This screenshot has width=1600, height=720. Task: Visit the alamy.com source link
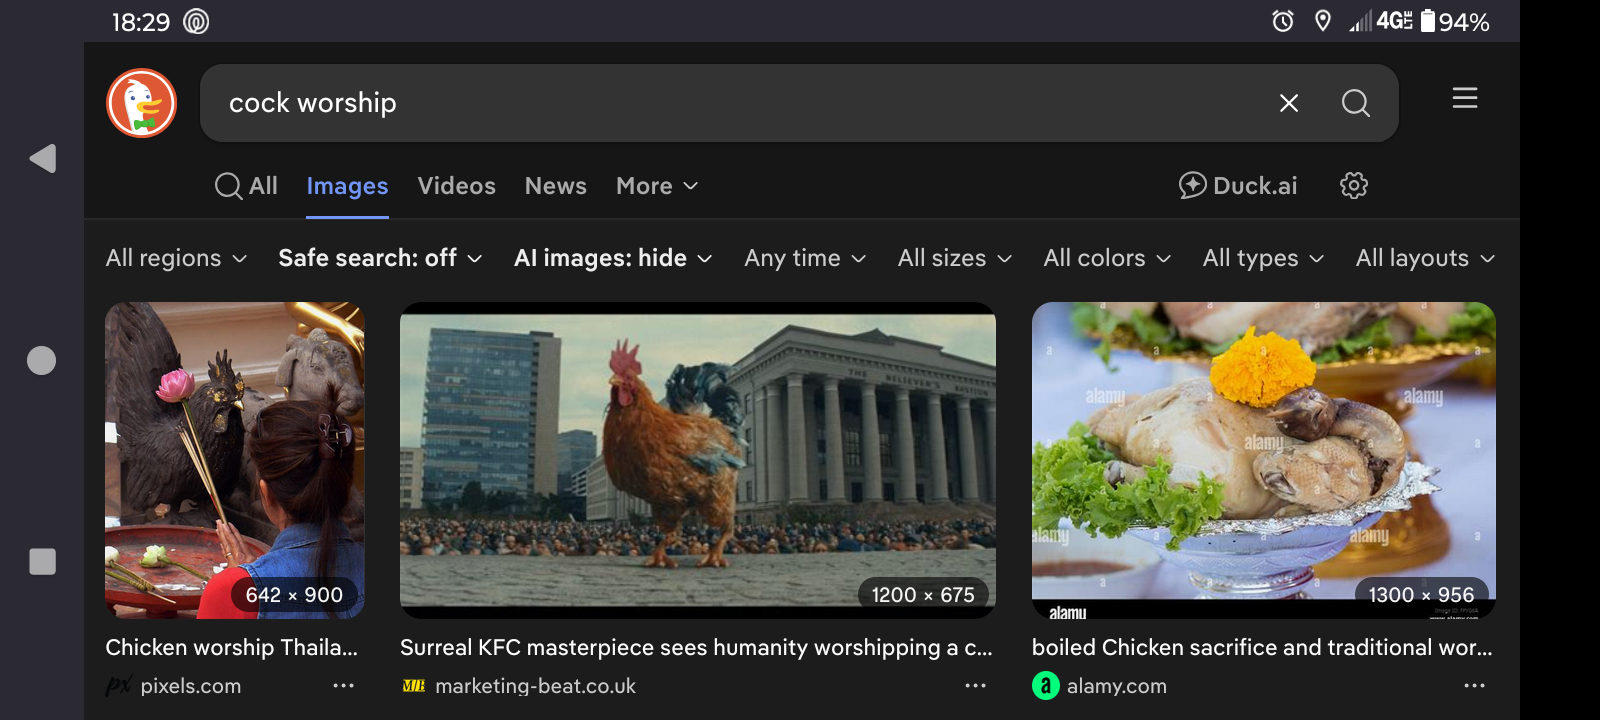click(1100, 686)
